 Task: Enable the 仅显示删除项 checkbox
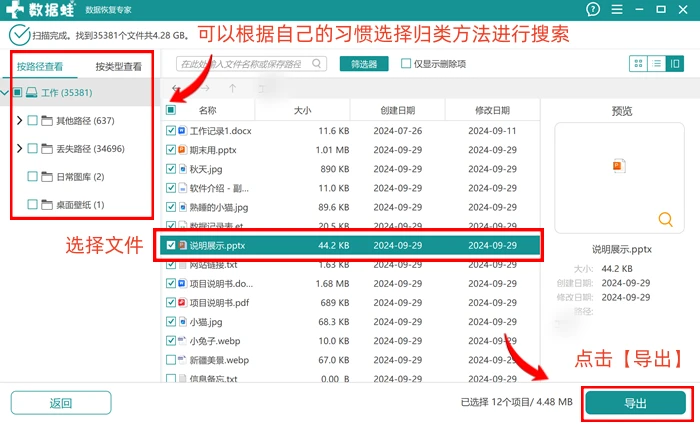406,64
